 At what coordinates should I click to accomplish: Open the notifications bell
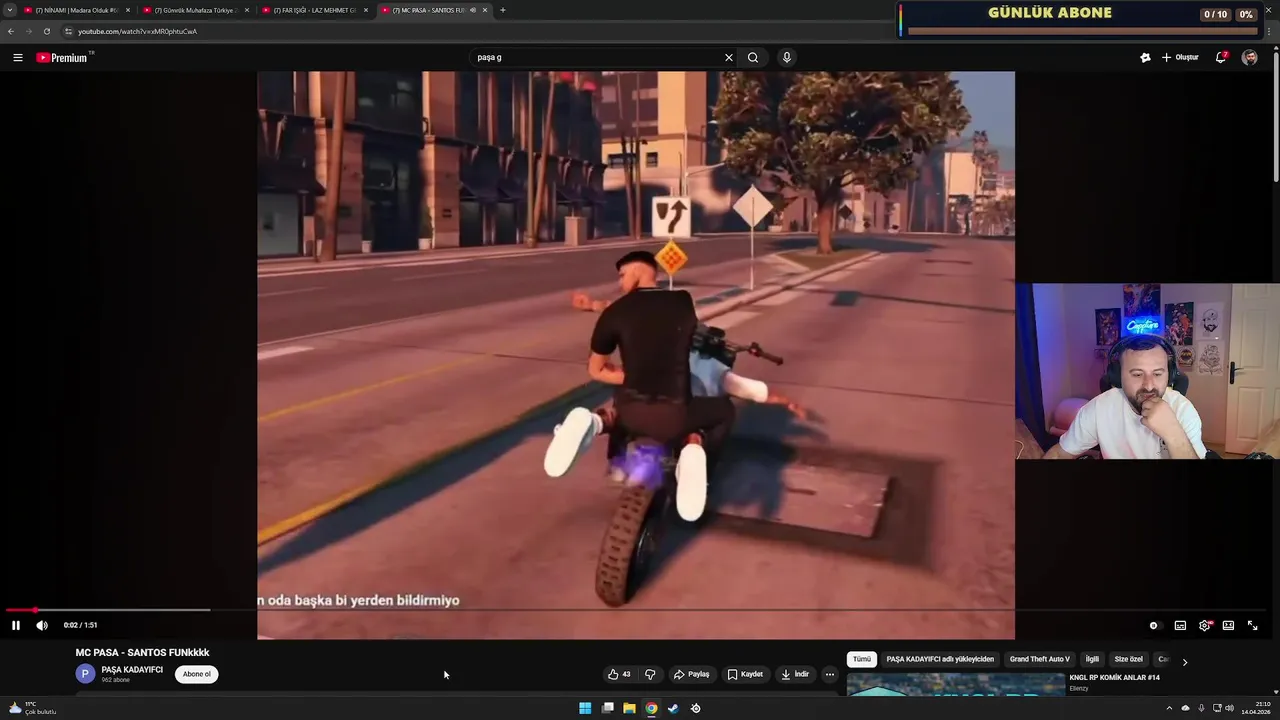(1220, 57)
